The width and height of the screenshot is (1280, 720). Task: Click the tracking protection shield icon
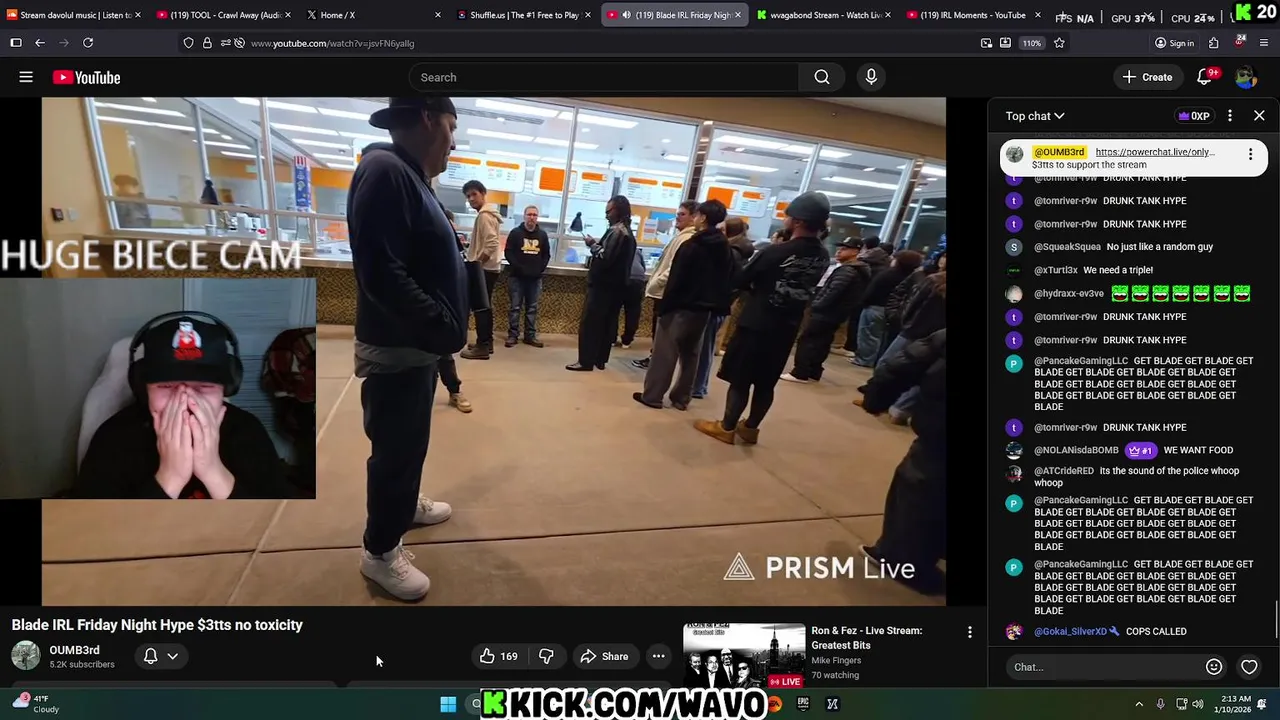point(188,43)
